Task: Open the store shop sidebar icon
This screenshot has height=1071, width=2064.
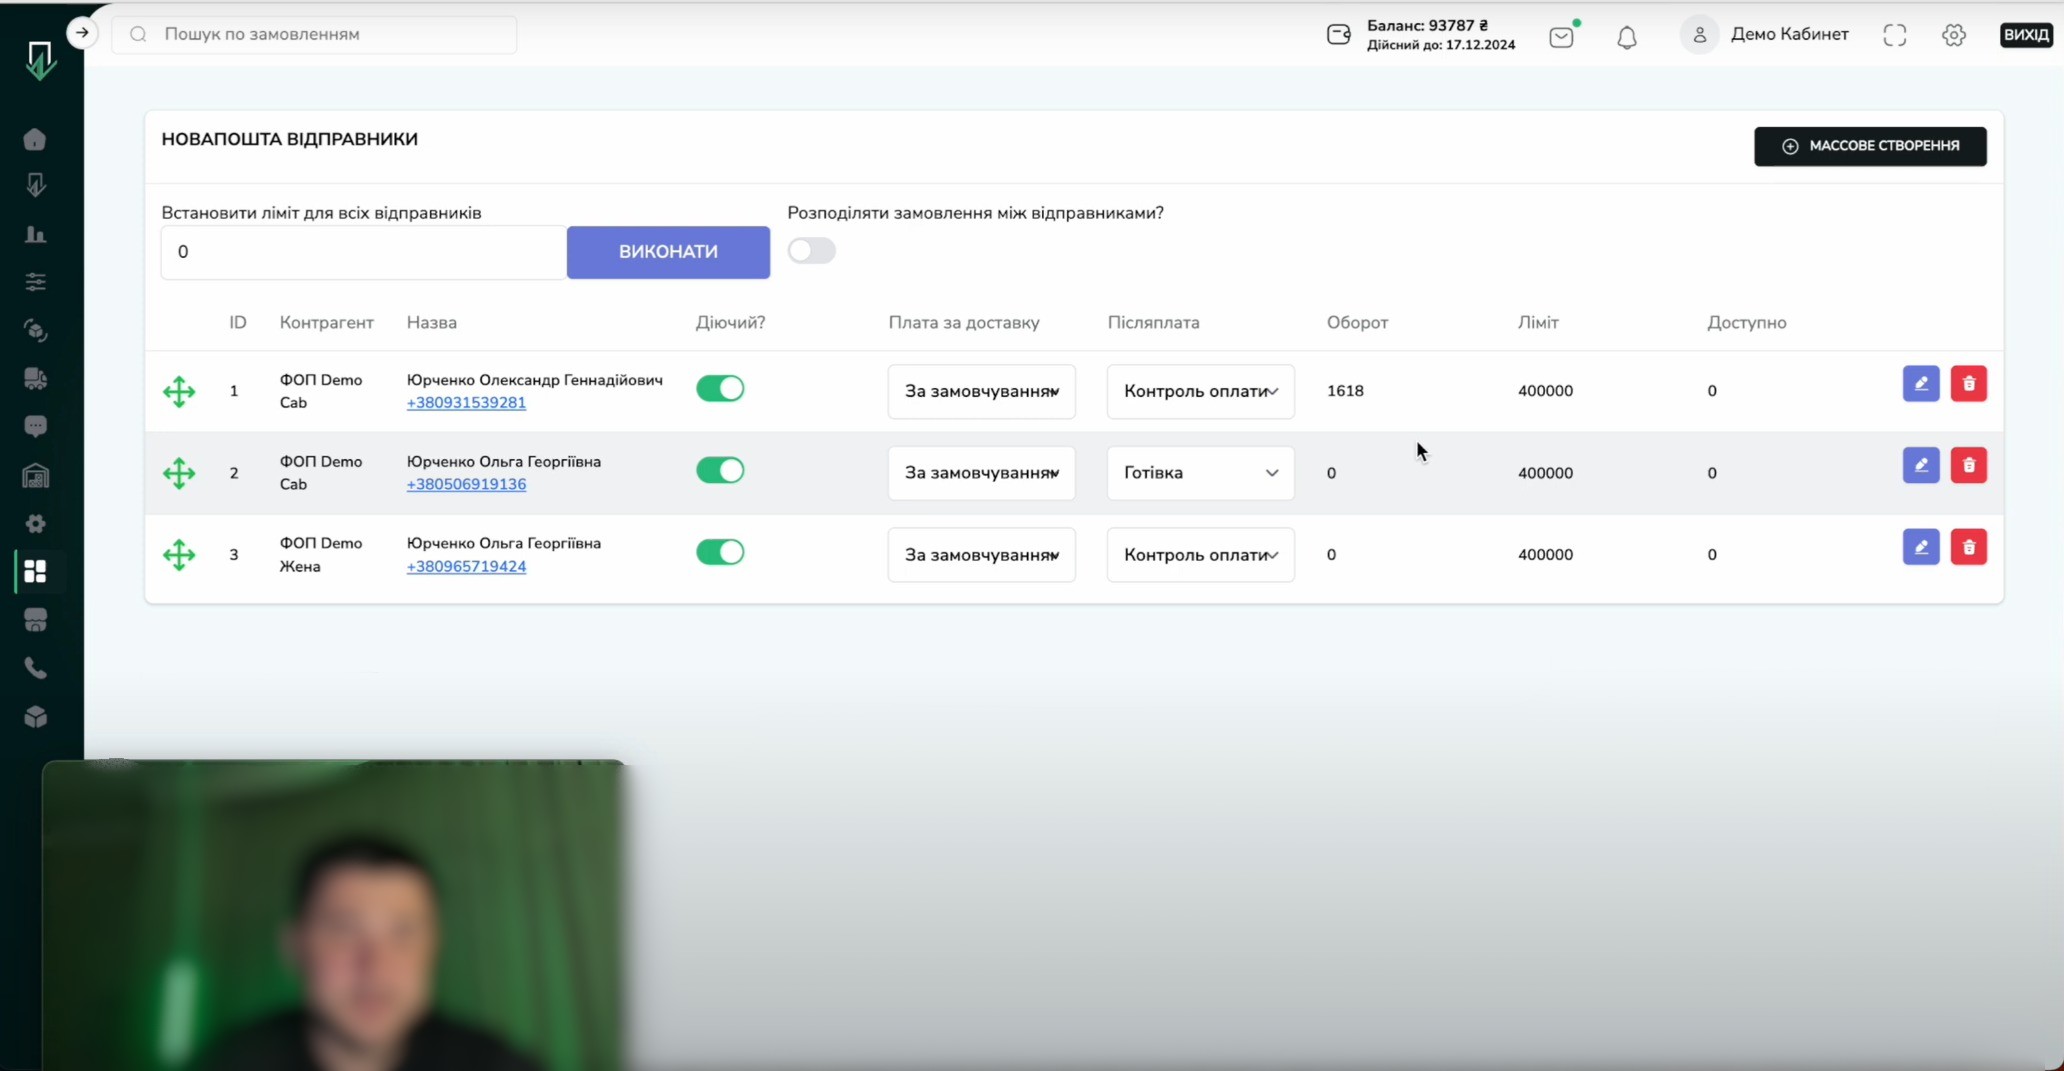Action: (x=35, y=620)
